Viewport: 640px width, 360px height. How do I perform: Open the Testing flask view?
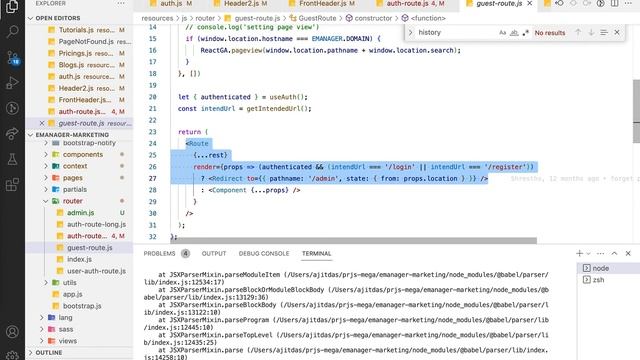pos(12,159)
